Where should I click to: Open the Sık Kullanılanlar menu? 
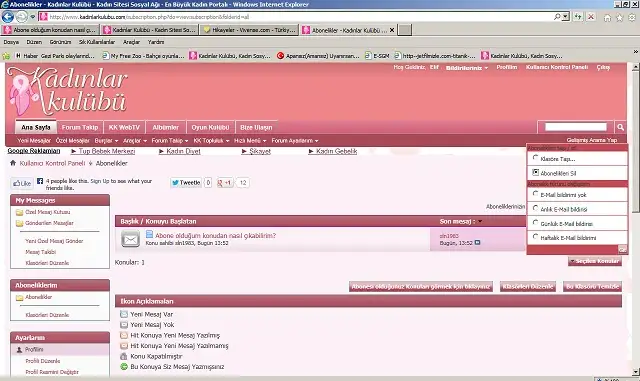tap(97, 42)
